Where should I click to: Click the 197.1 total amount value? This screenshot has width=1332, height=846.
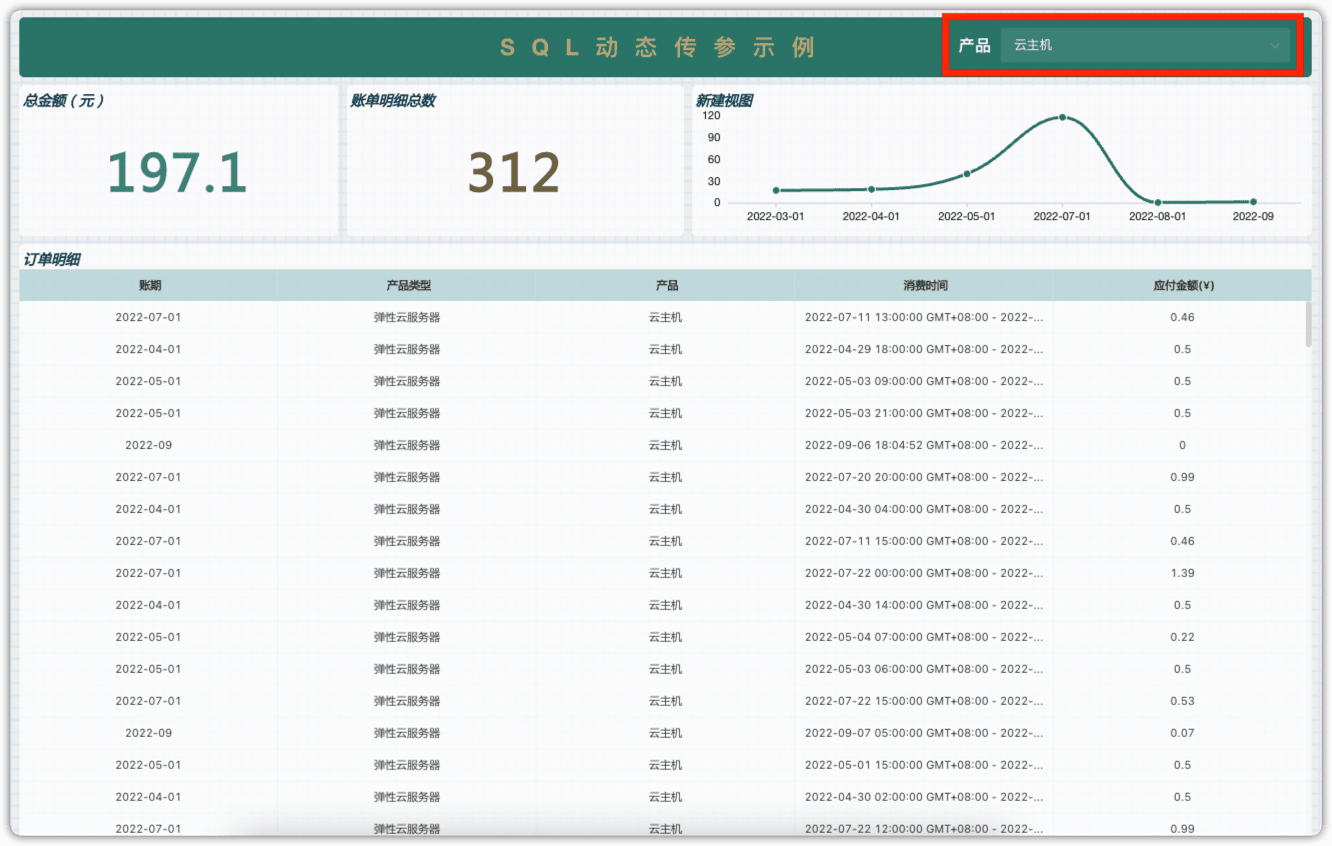point(177,173)
